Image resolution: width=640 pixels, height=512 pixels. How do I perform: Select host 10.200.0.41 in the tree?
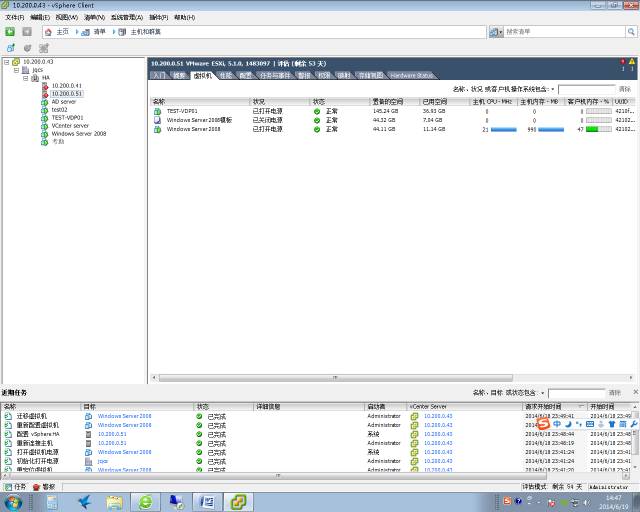67,86
